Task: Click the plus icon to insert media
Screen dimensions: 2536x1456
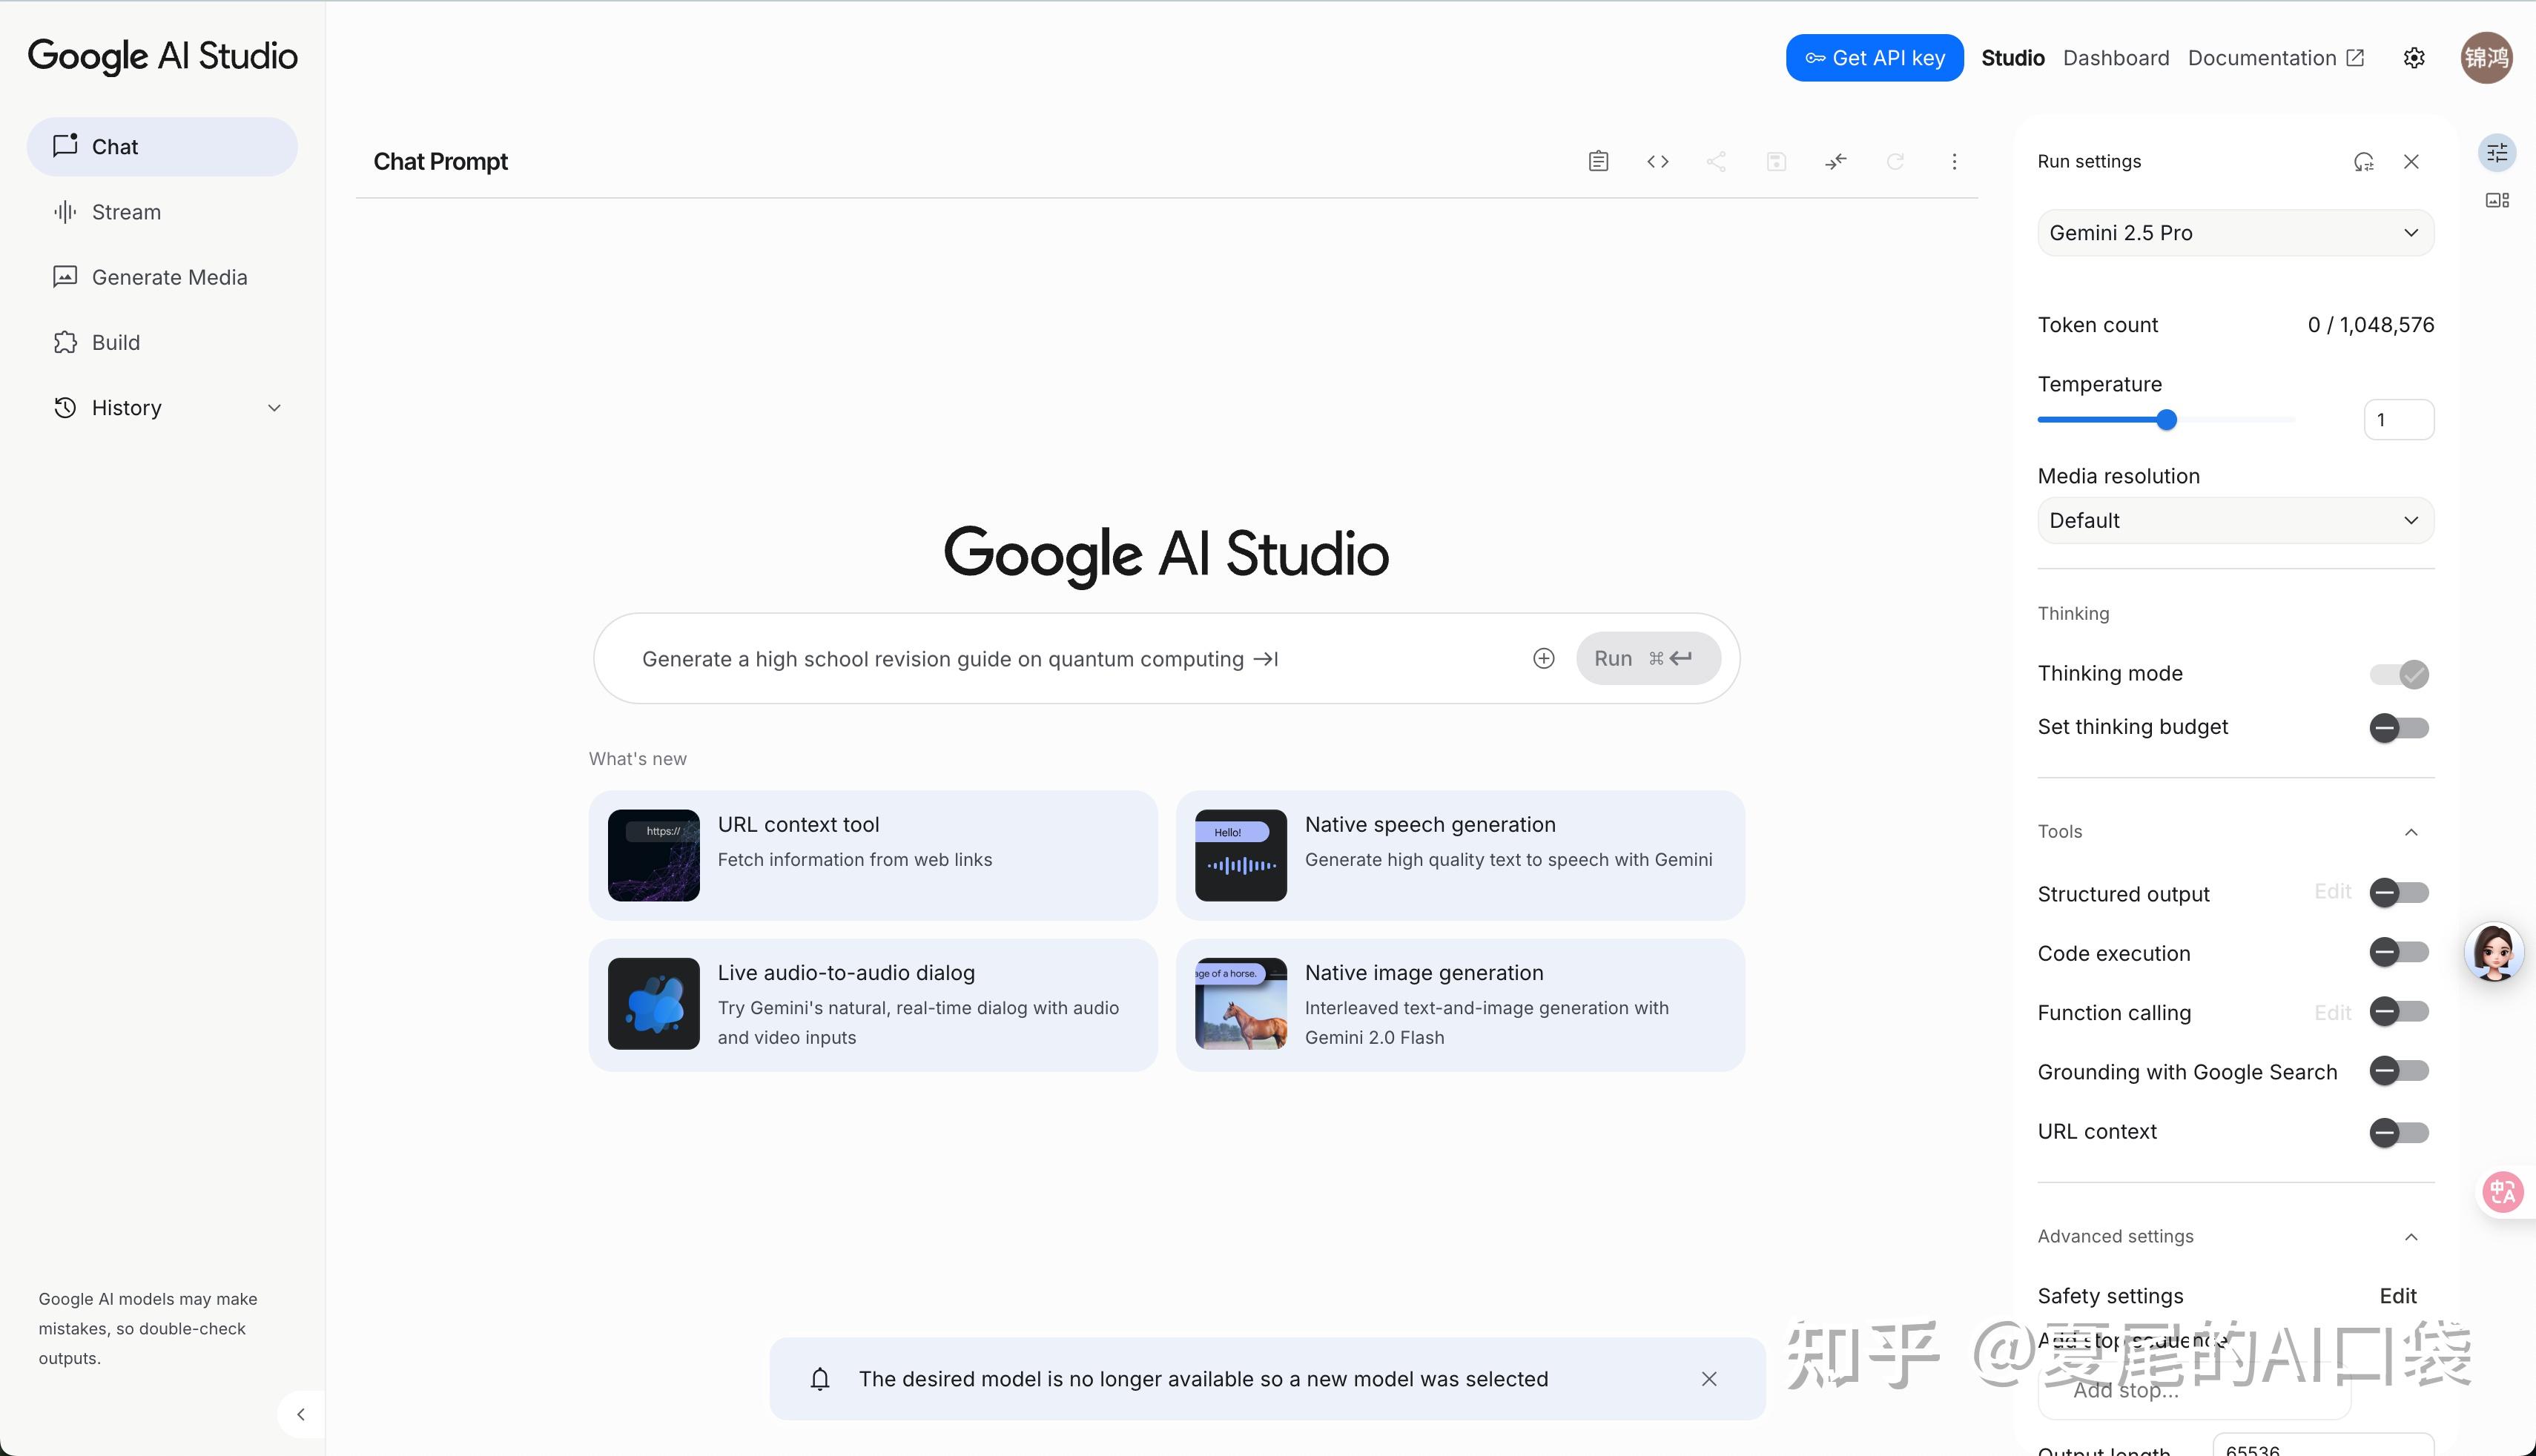Action: coord(1543,658)
